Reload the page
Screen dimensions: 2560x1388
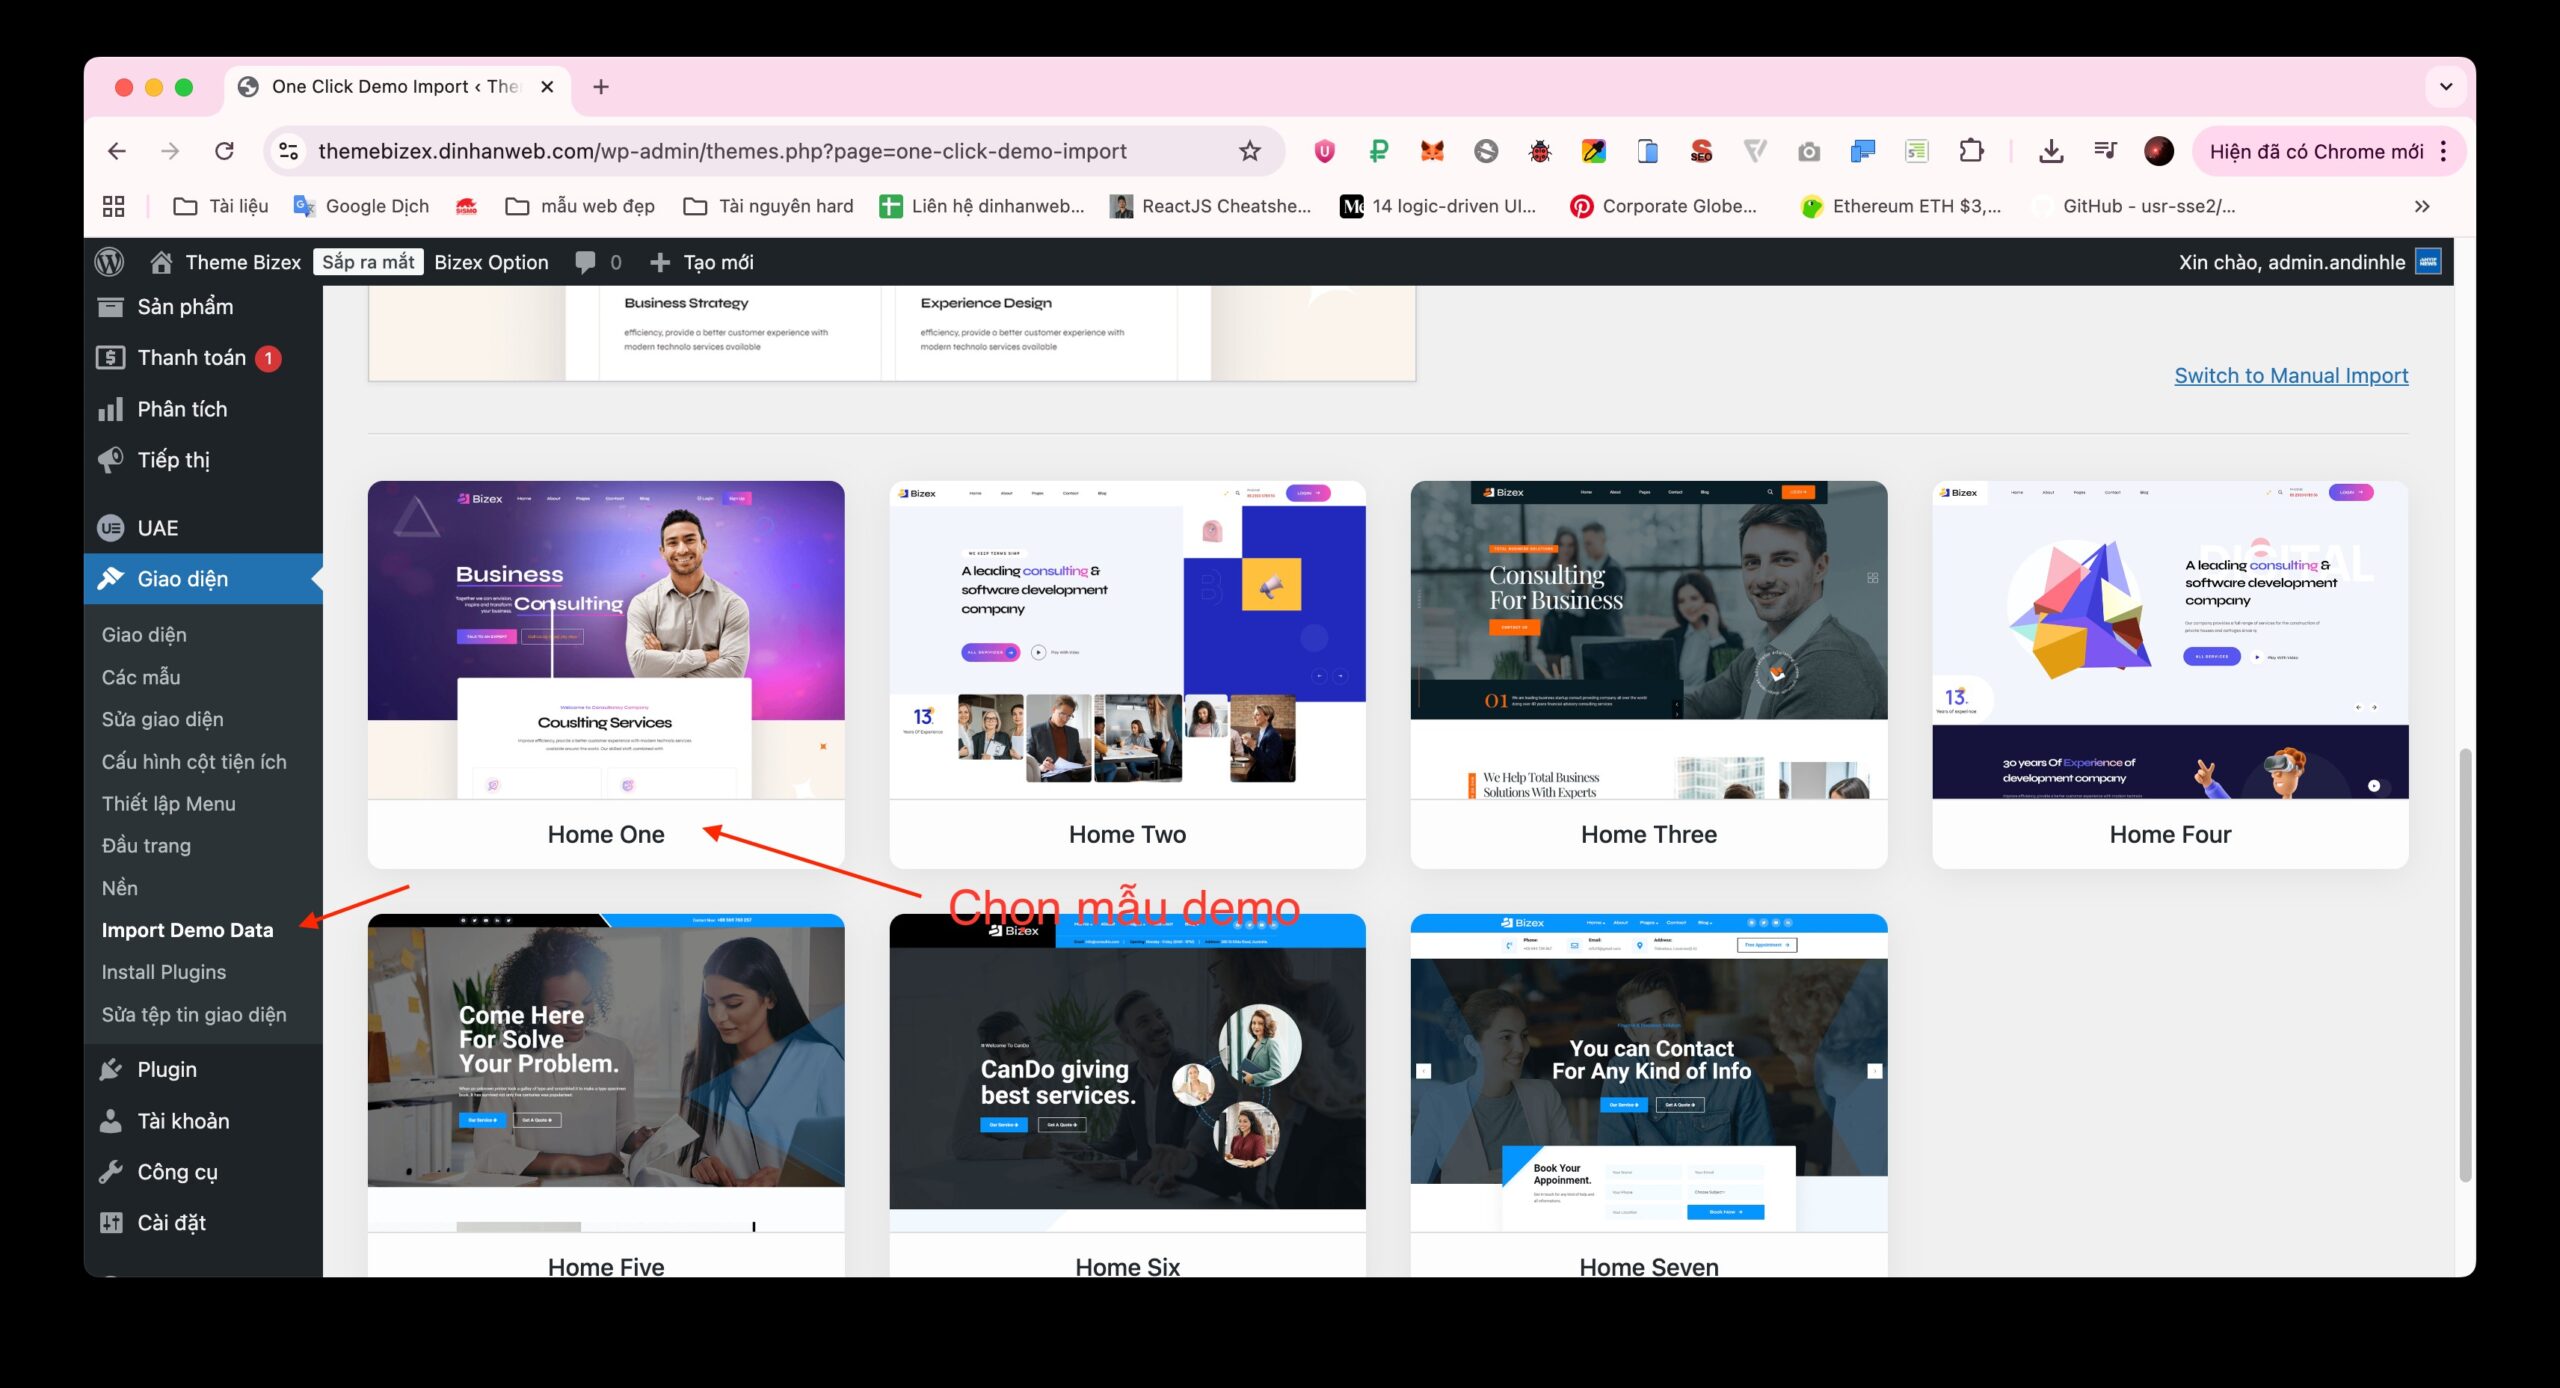224,151
